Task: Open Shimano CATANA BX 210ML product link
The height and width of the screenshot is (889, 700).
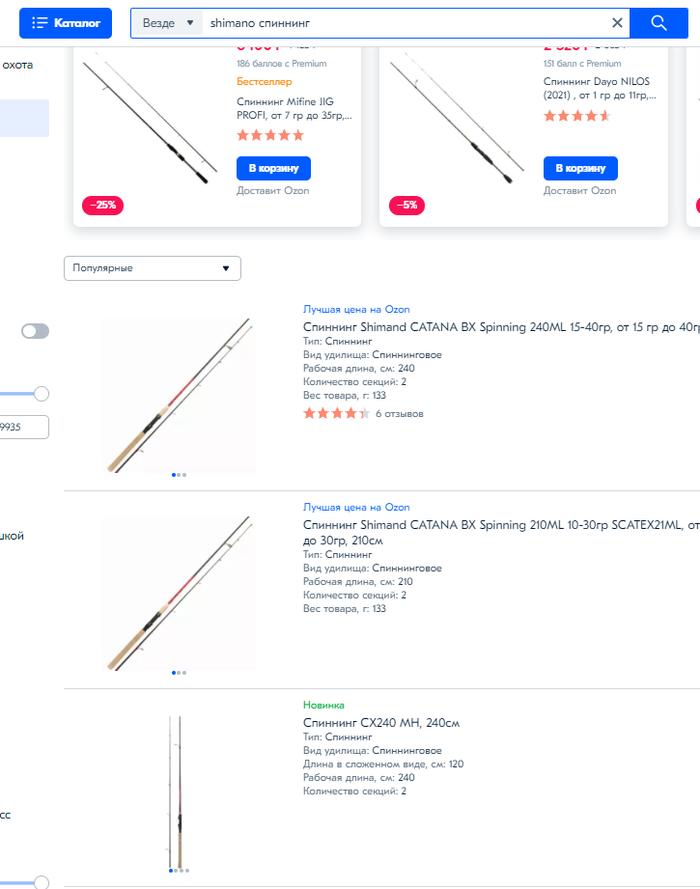Action: 501,532
